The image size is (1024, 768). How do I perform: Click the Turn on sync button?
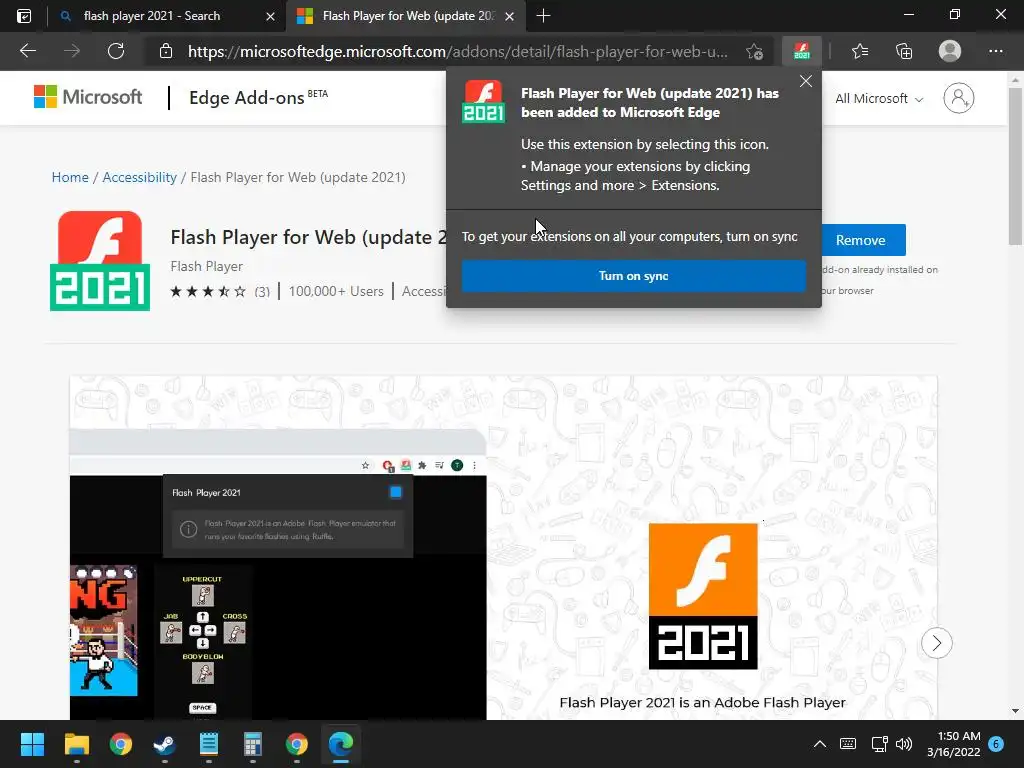pyautogui.click(x=633, y=276)
